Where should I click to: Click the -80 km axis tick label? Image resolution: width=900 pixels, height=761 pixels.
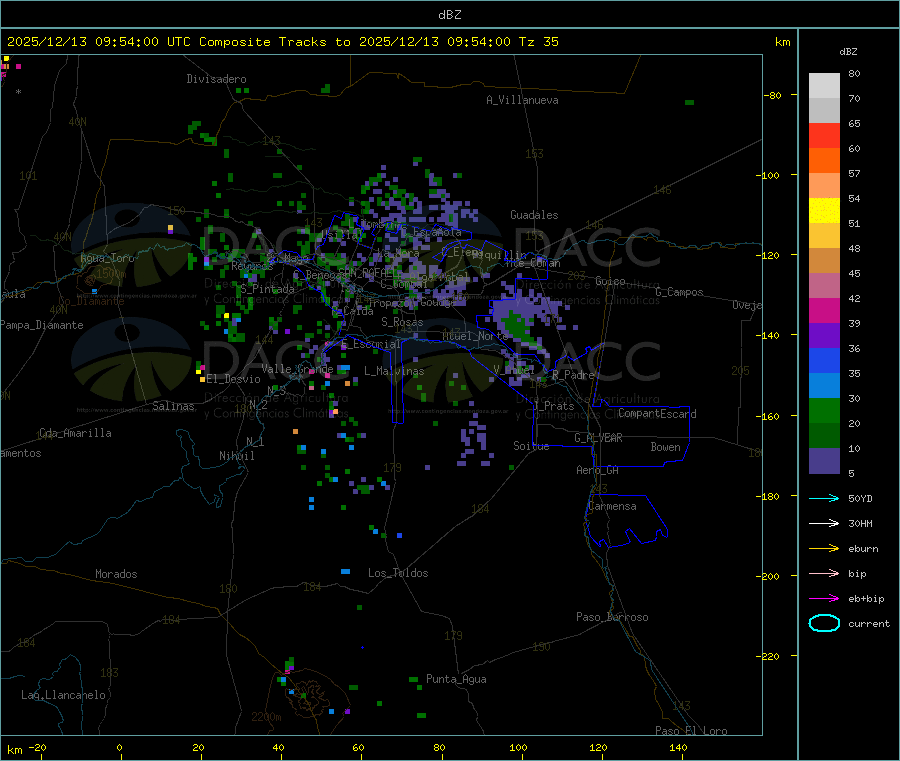(x=773, y=95)
